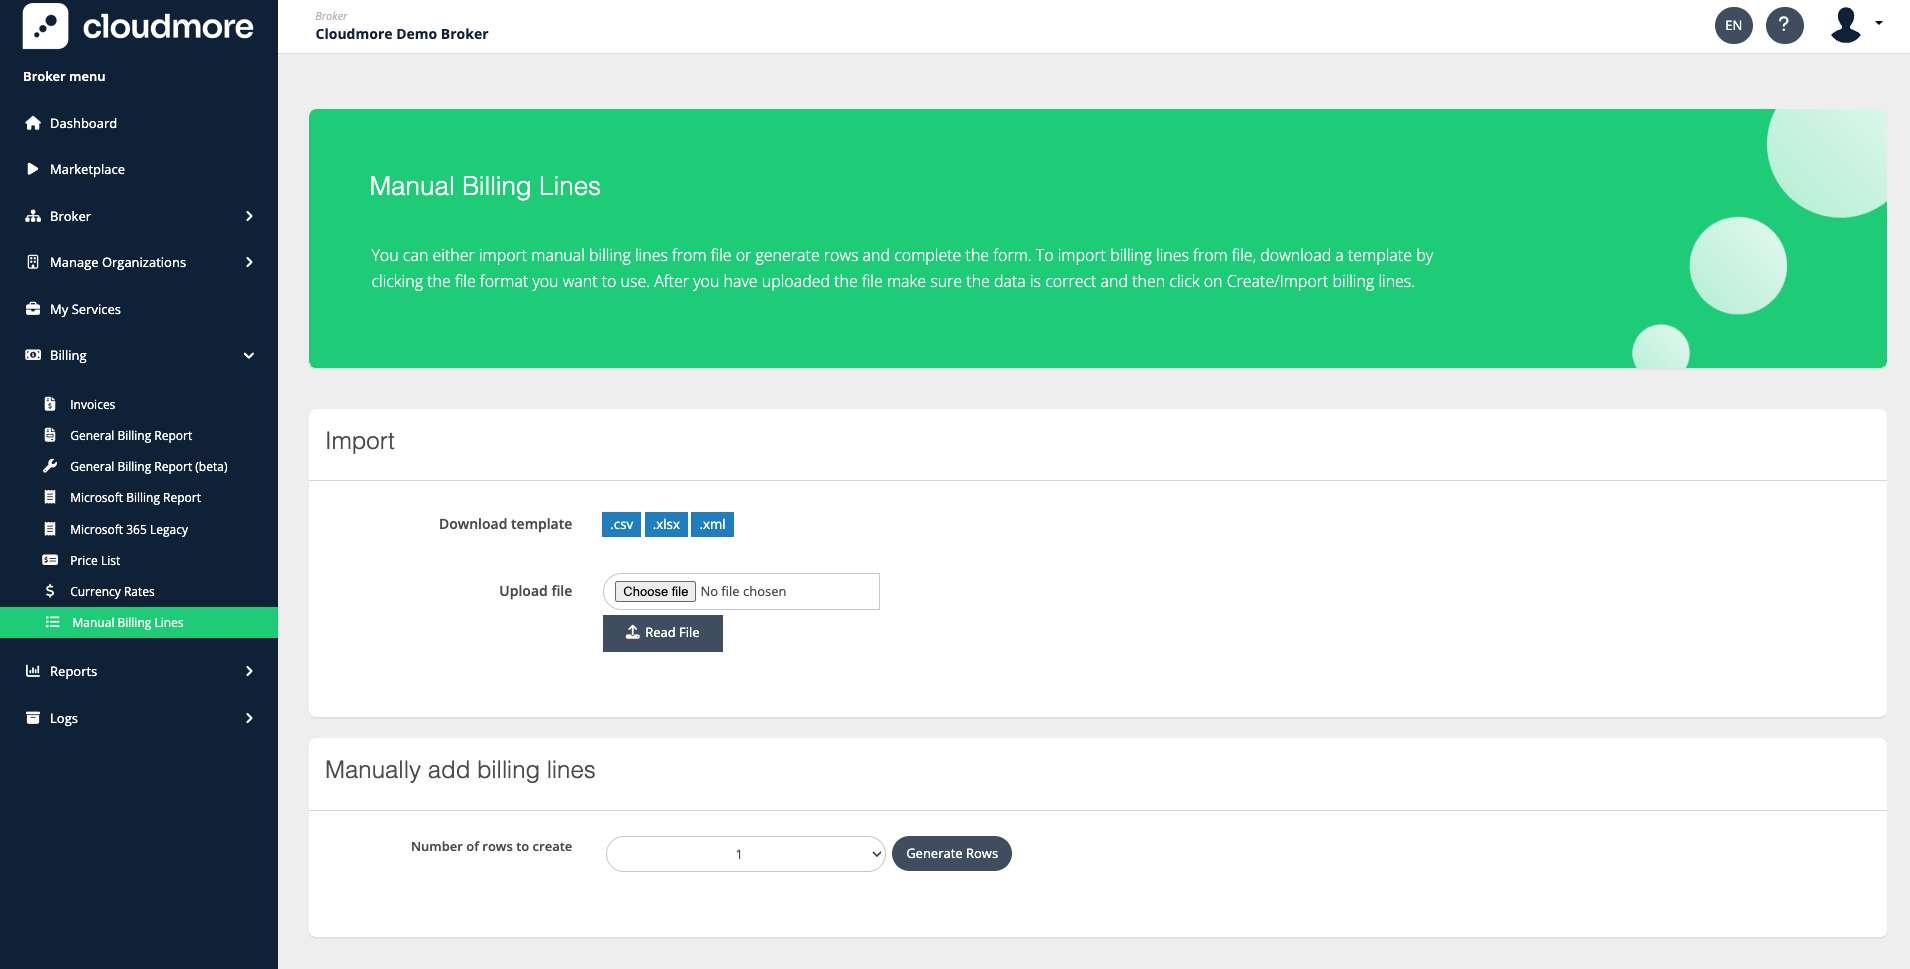Viewport: 1910px width, 969px height.
Task: Click the Currency Rates dollar icon
Action: (x=50, y=591)
